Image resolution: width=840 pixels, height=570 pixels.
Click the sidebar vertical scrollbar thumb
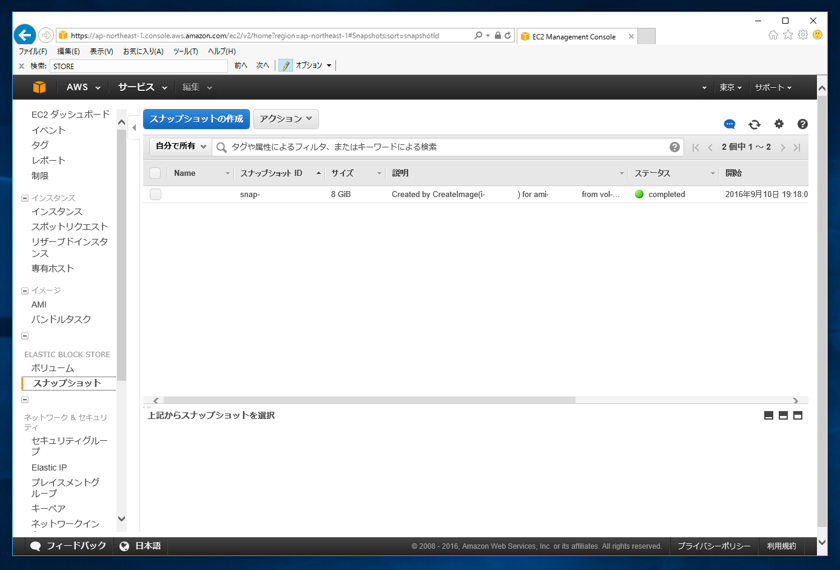(121, 255)
